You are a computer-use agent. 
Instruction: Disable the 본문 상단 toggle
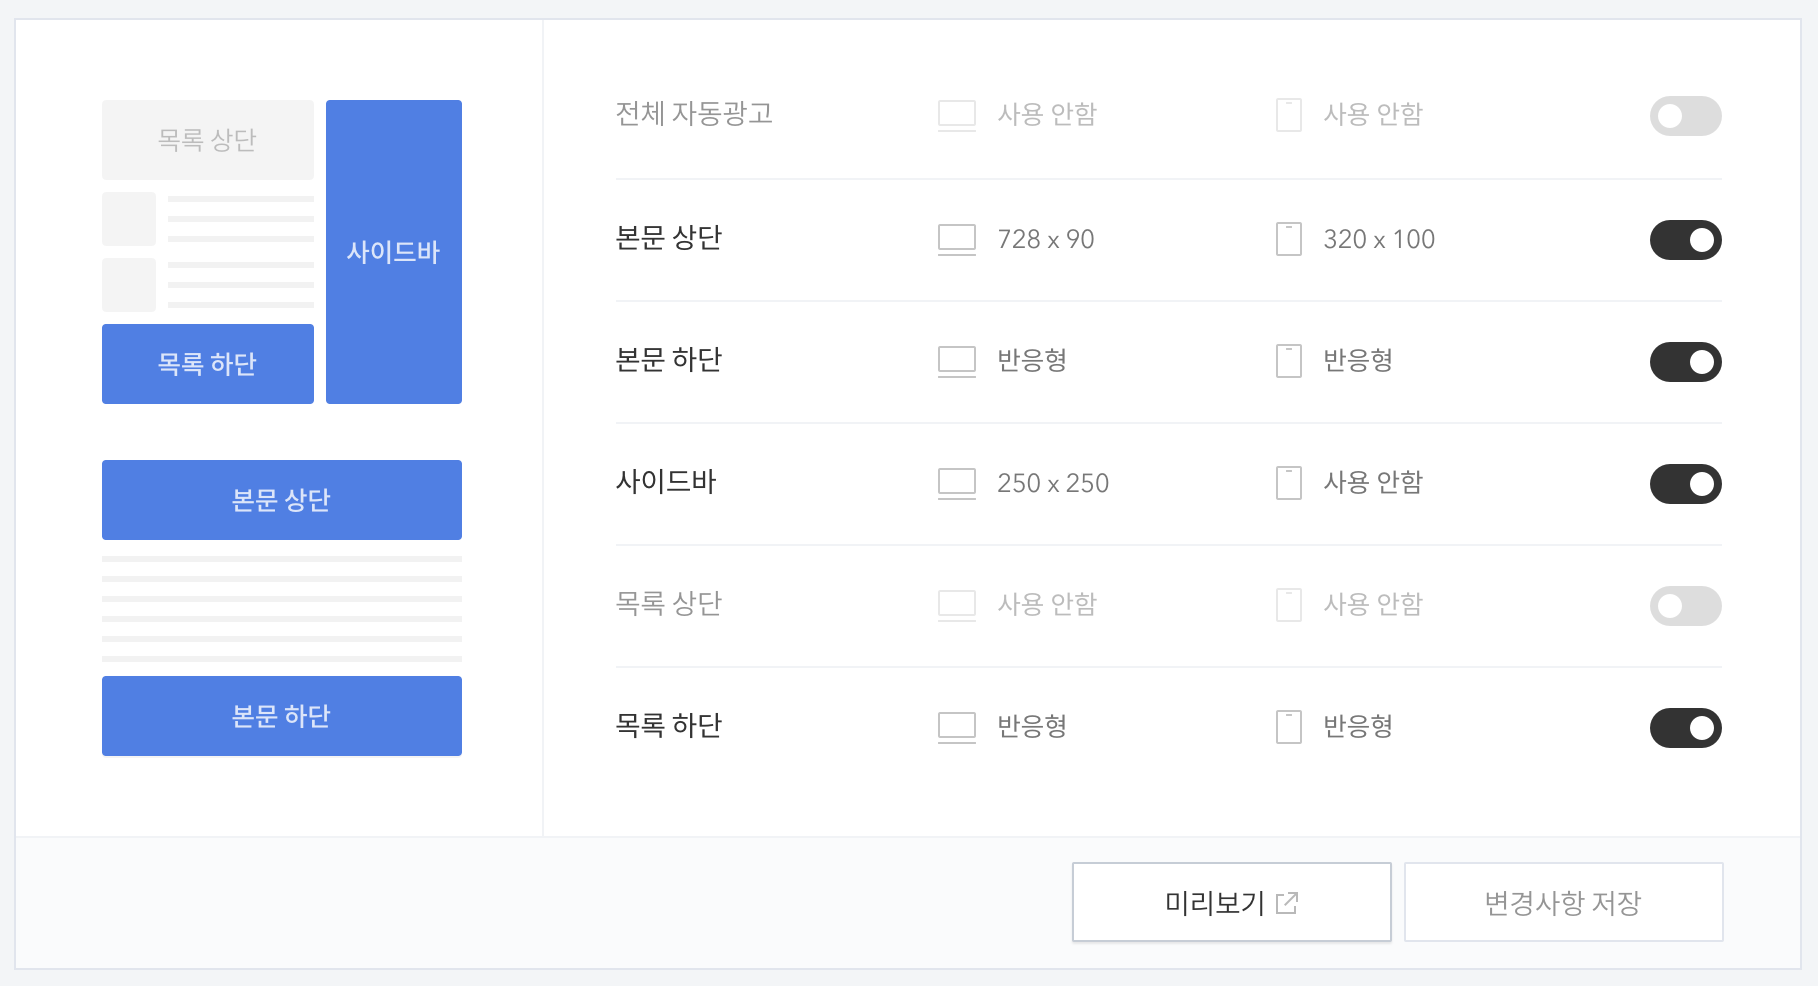click(x=1685, y=240)
